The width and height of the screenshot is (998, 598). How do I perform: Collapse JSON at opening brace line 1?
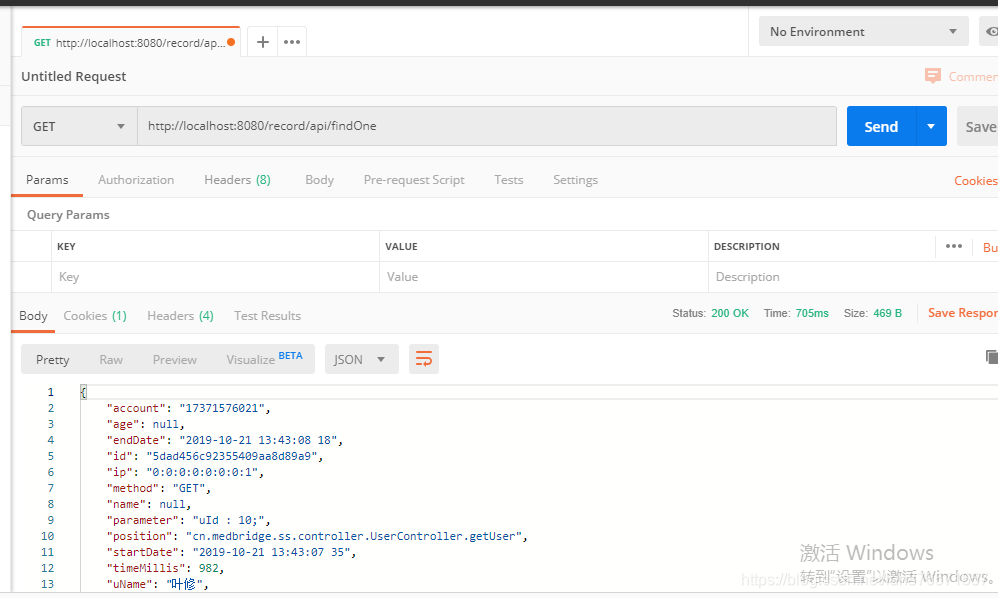(83, 392)
